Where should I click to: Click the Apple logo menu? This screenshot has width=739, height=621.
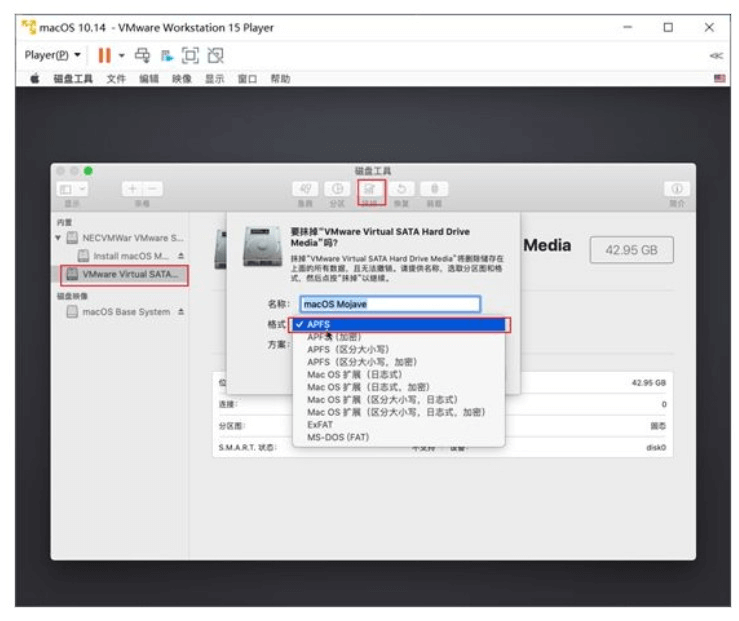click(x=34, y=79)
